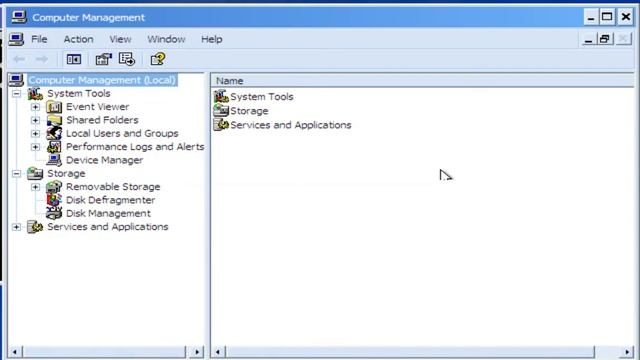Image resolution: width=640 pixels, height=360 pixels.
Task: Click left pane scroll-right arrow
Action: pyautogui.click(x=197, y=352)
